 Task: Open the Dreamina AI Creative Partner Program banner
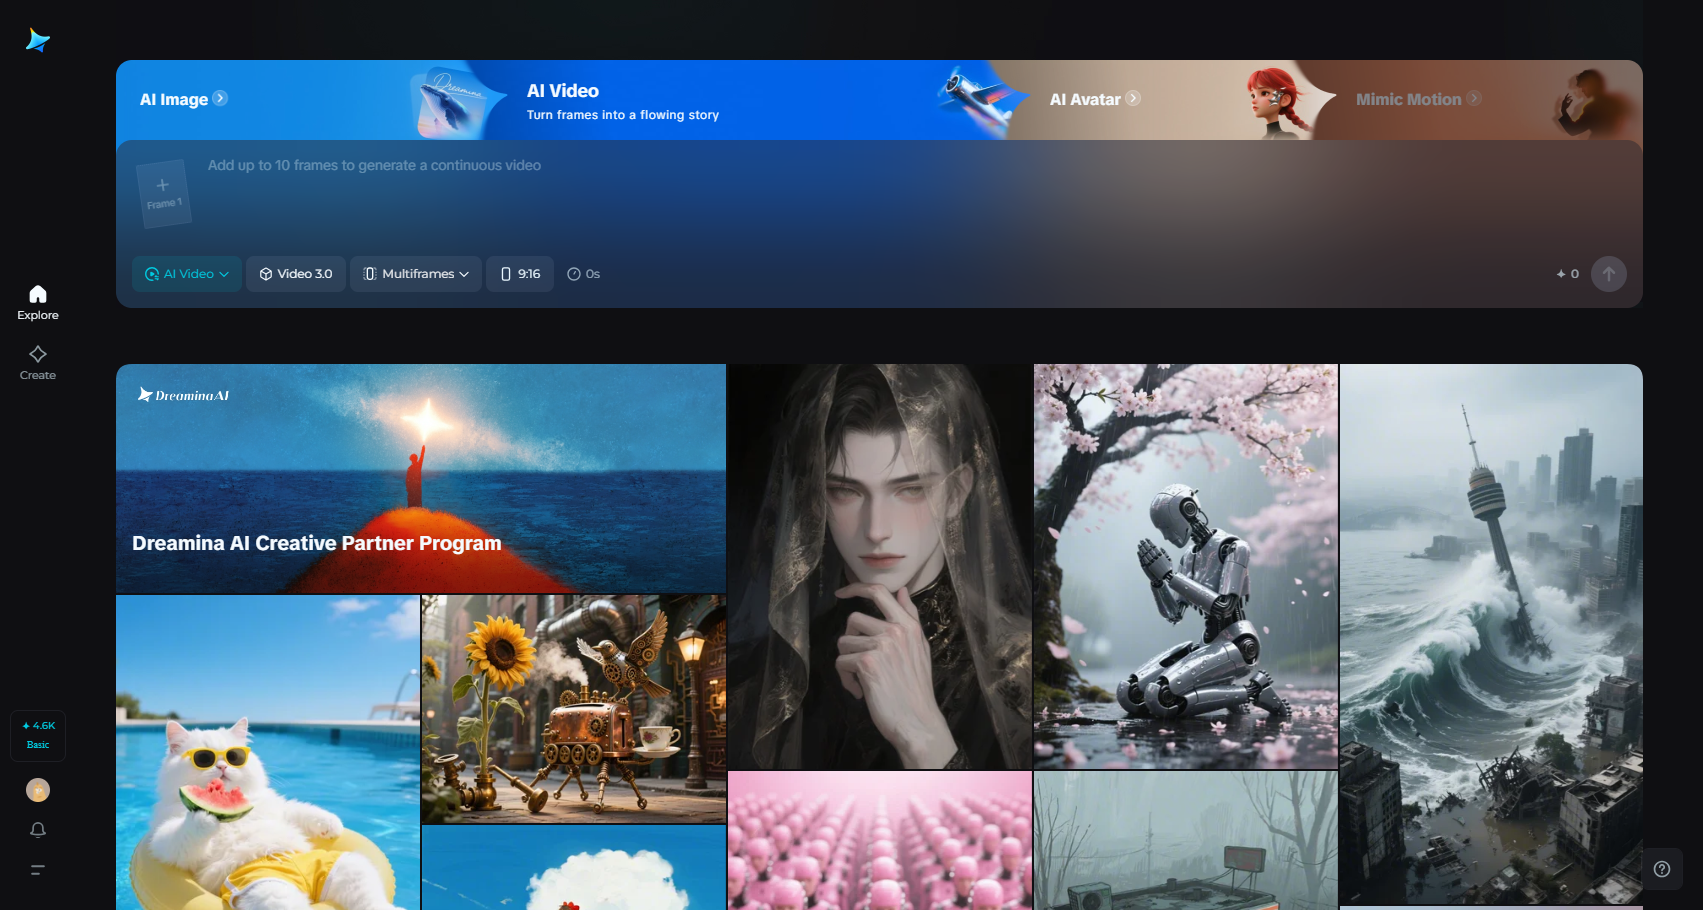click(420, 480)
